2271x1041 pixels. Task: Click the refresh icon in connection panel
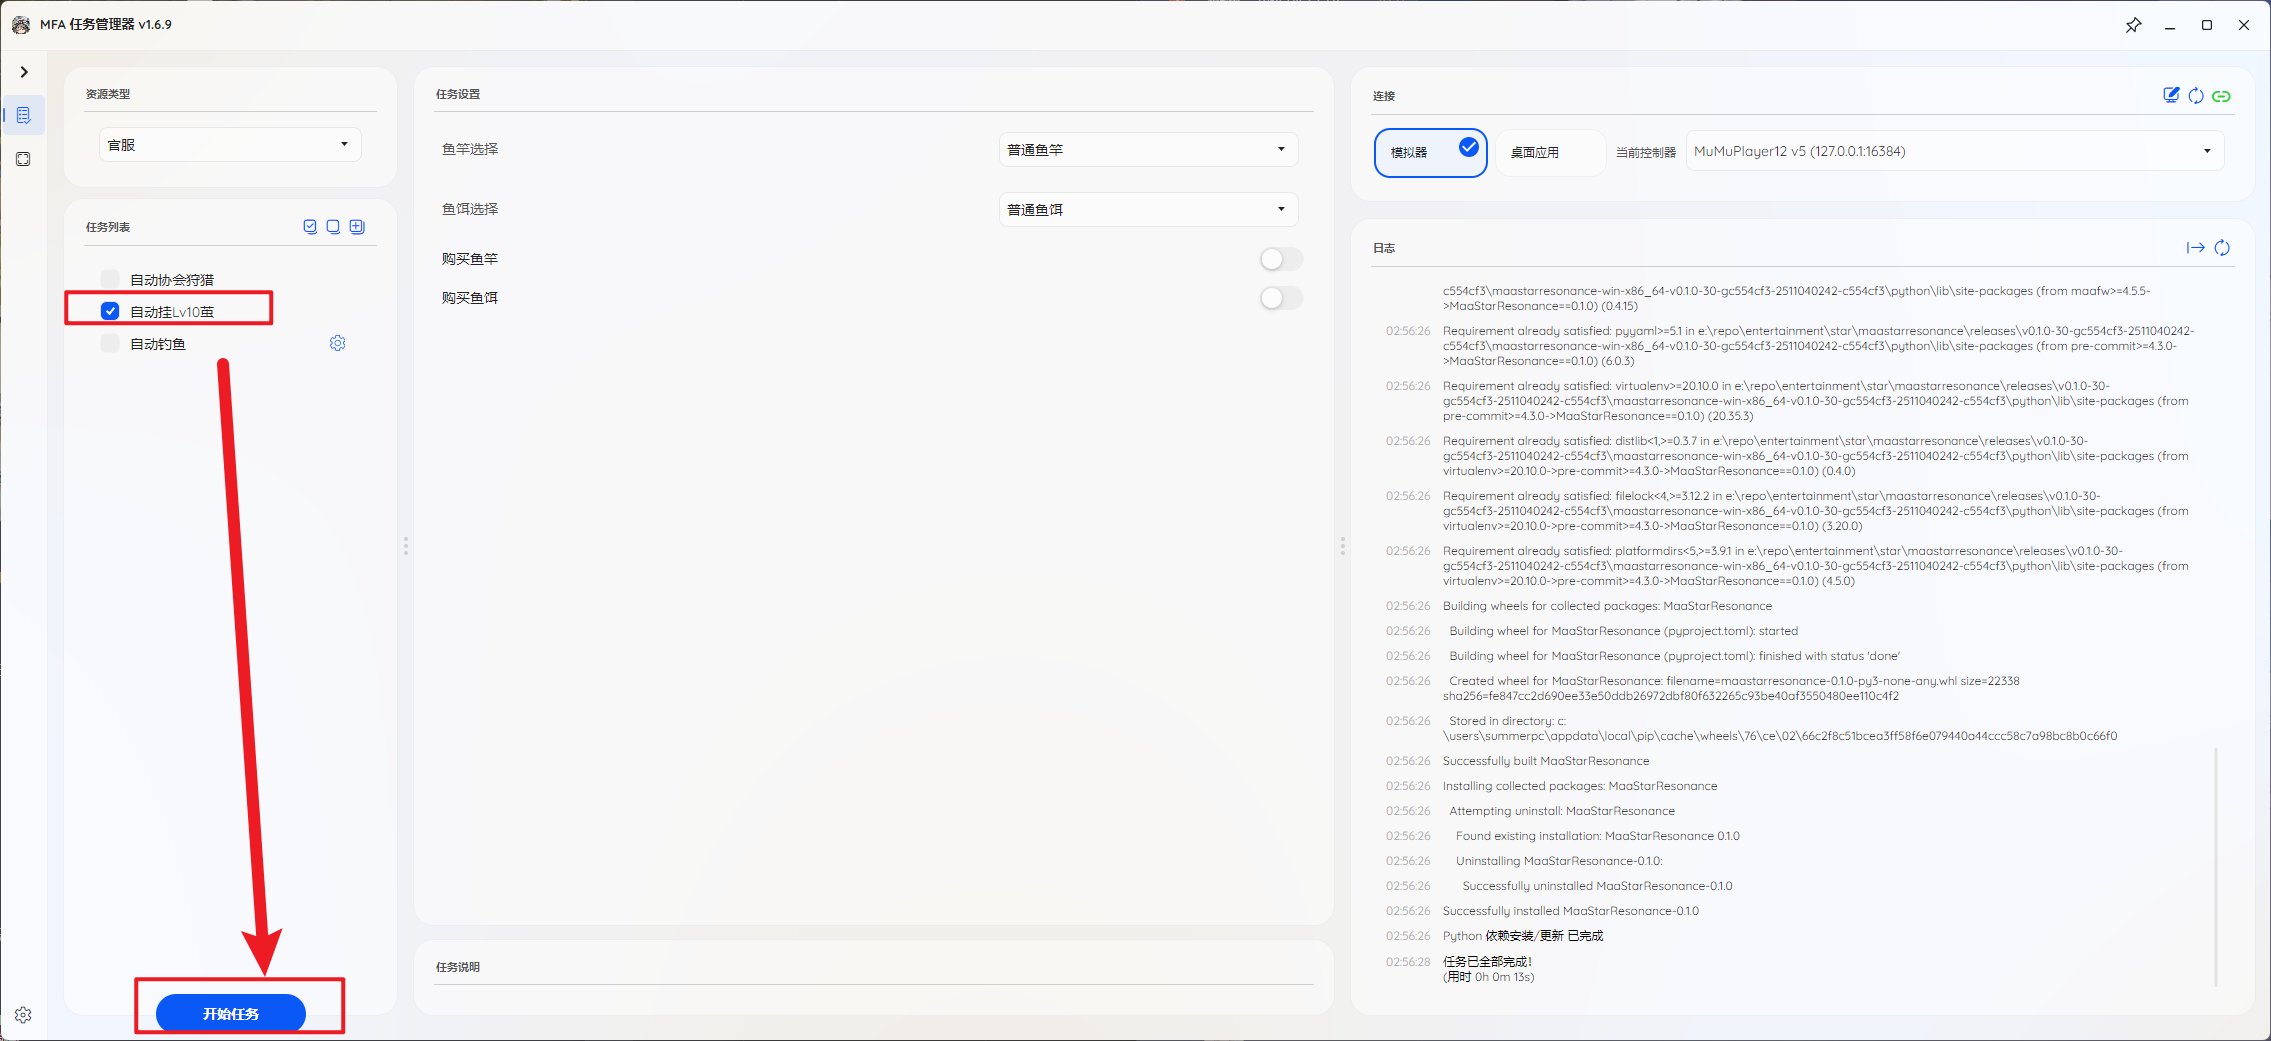click(x=2196, y=96)
